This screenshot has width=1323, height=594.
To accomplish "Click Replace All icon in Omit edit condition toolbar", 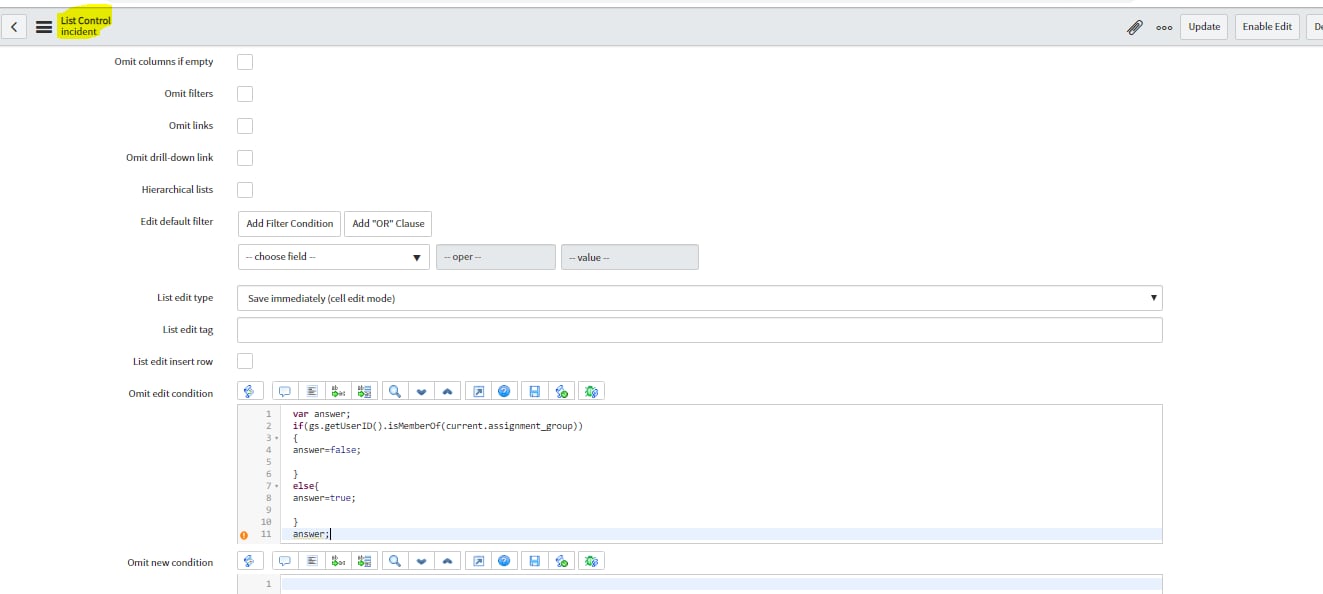I will (364, 392).
